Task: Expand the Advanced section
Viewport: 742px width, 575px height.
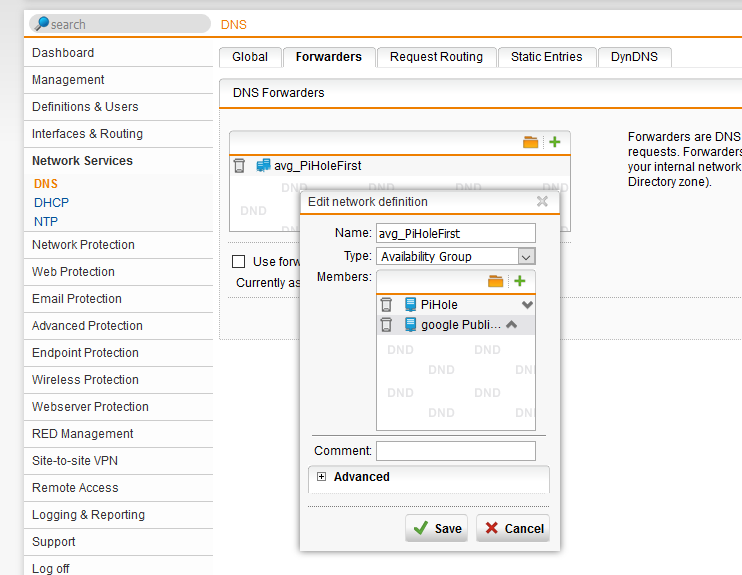Action: 322,477
